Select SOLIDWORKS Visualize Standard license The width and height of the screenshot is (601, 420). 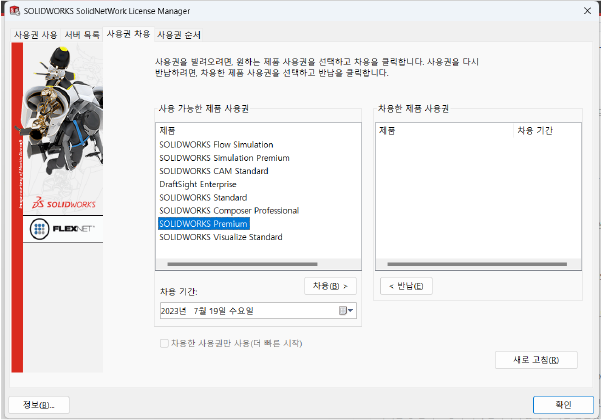coord(221,237)
